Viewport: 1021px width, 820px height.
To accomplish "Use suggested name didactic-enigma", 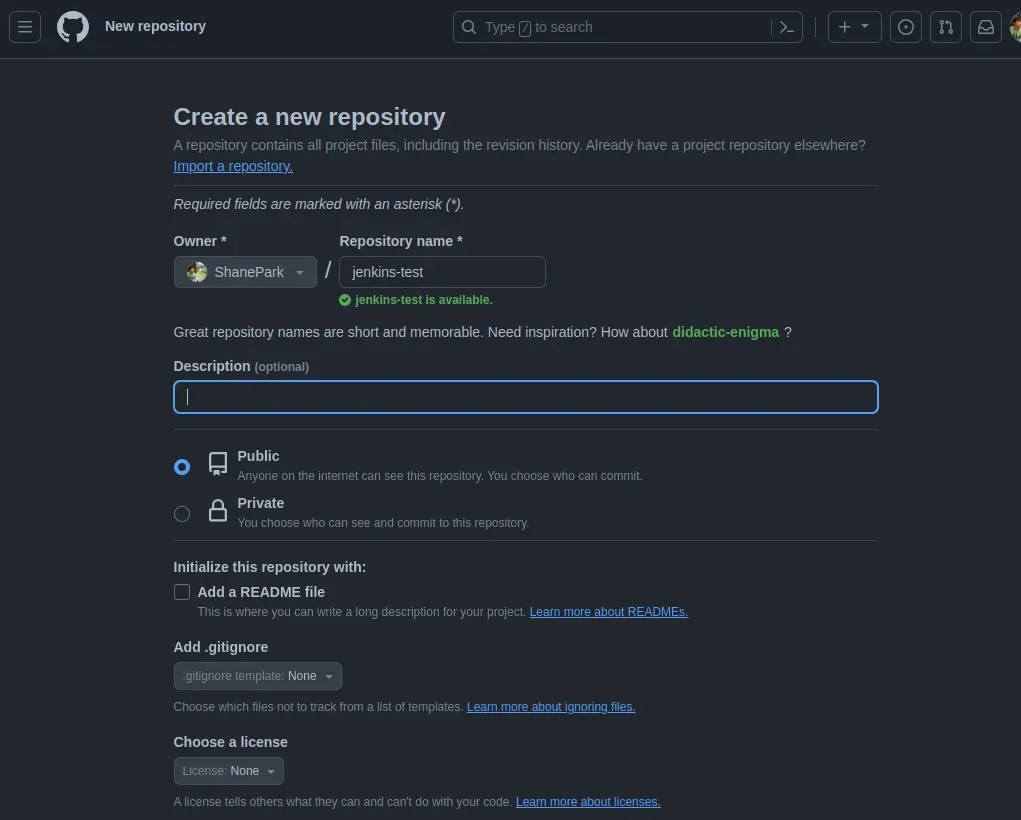I will click(x=725, y=332).
